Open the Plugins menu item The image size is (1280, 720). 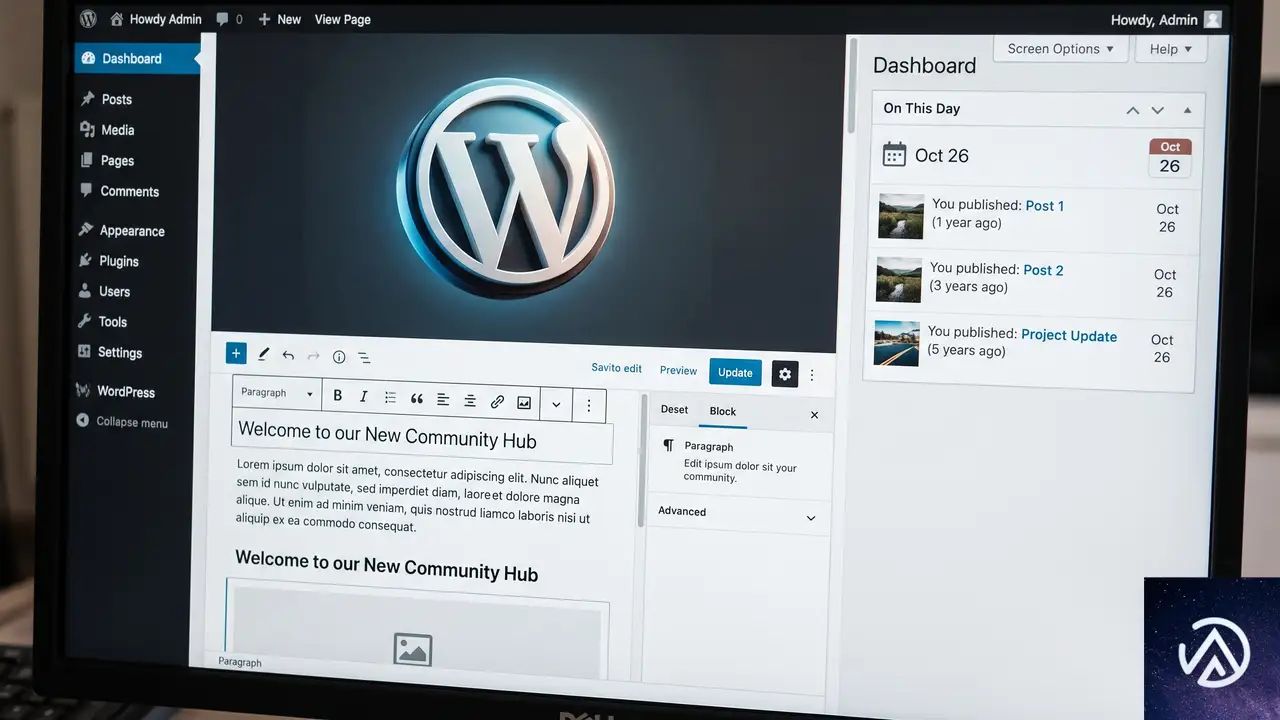tap(108, 261)
